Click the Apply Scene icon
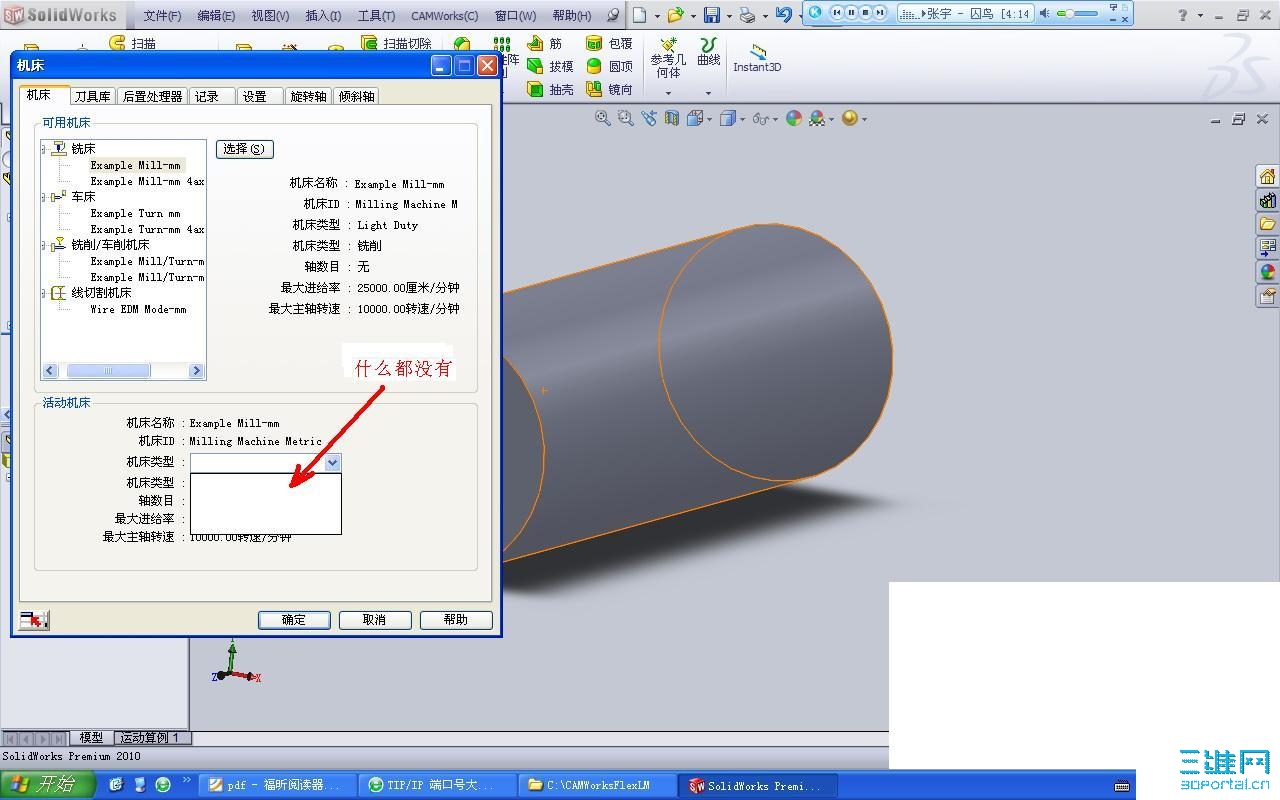This screenshot has height=800, width=1280. coord(817,118)
